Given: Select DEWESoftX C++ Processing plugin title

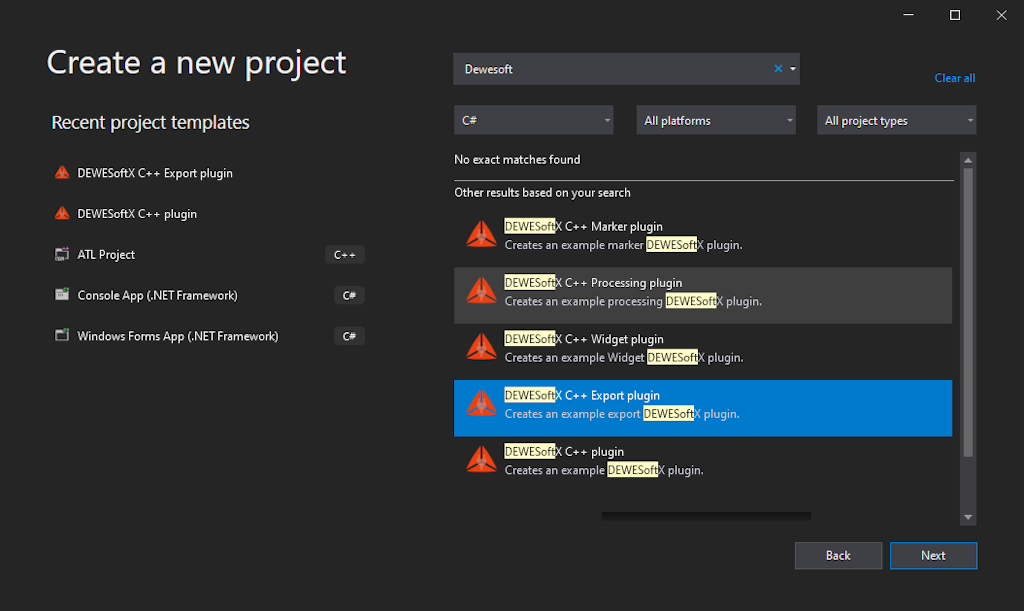Looking at the screenshot, I should coord(593,283).
